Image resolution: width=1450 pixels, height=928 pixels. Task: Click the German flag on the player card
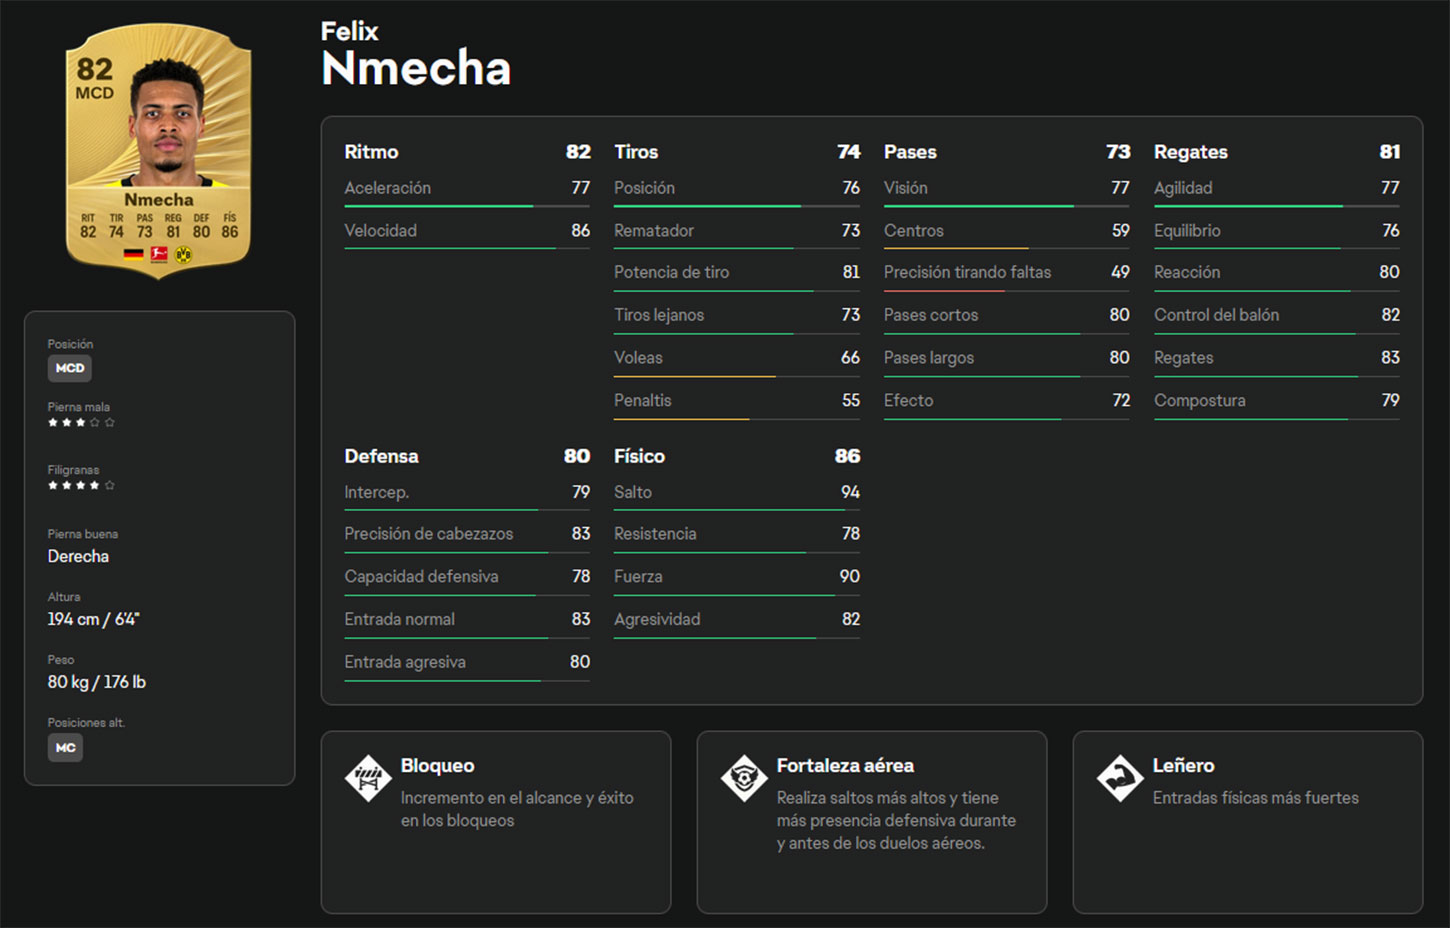click(x=133, y=255)
